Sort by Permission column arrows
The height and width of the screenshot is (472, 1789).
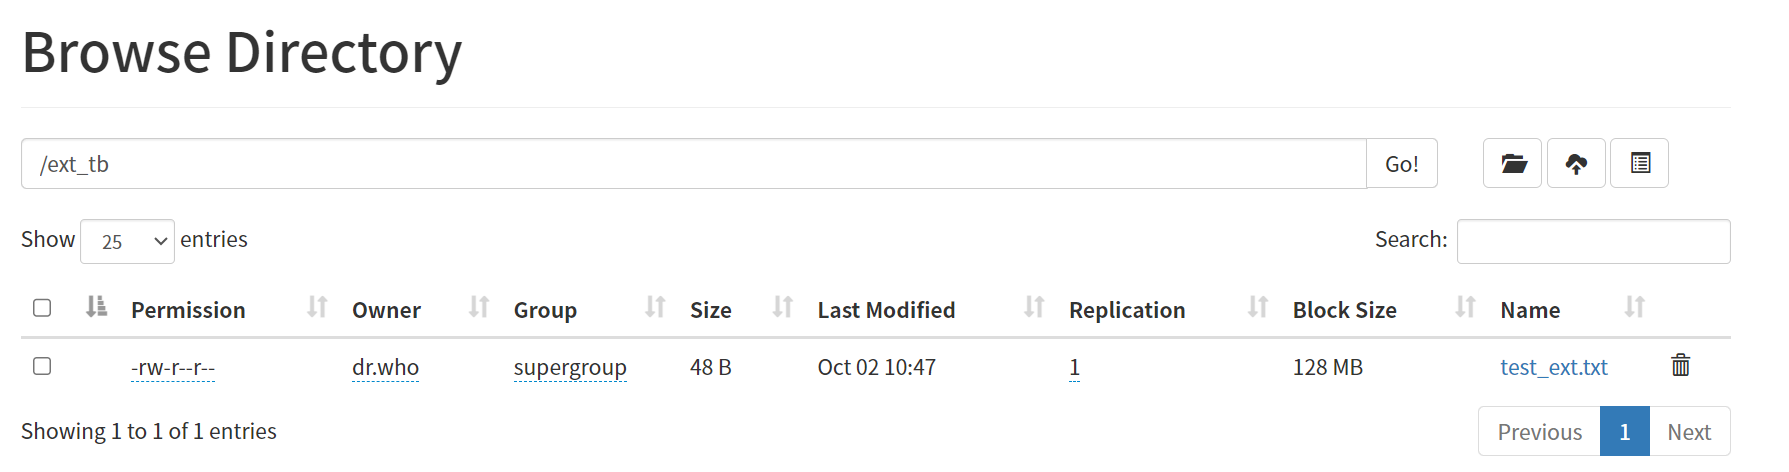[x=317, y=307]
